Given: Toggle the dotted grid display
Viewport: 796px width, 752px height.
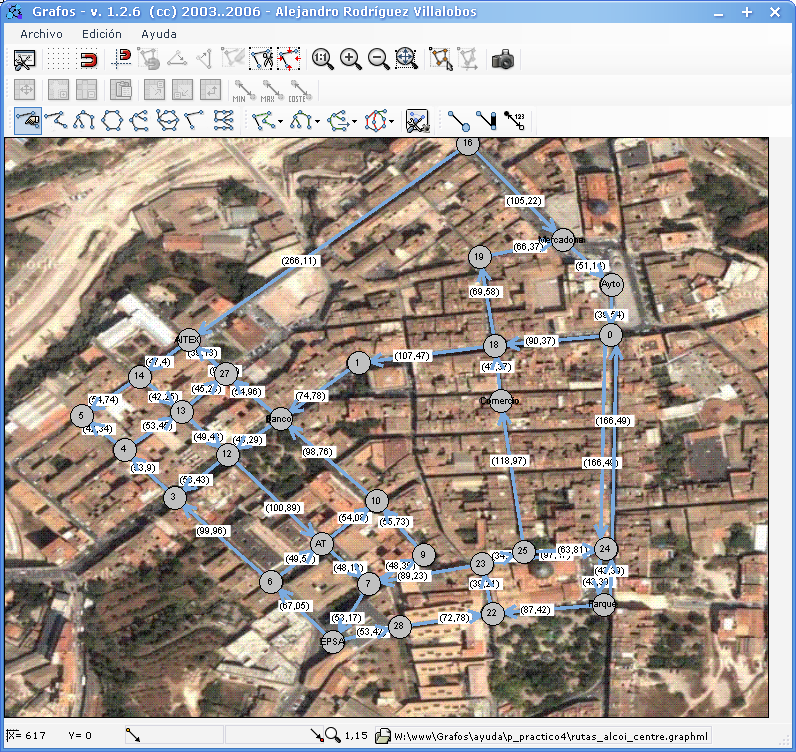Looking at the screenshot, I should click(x=59, y=60).
